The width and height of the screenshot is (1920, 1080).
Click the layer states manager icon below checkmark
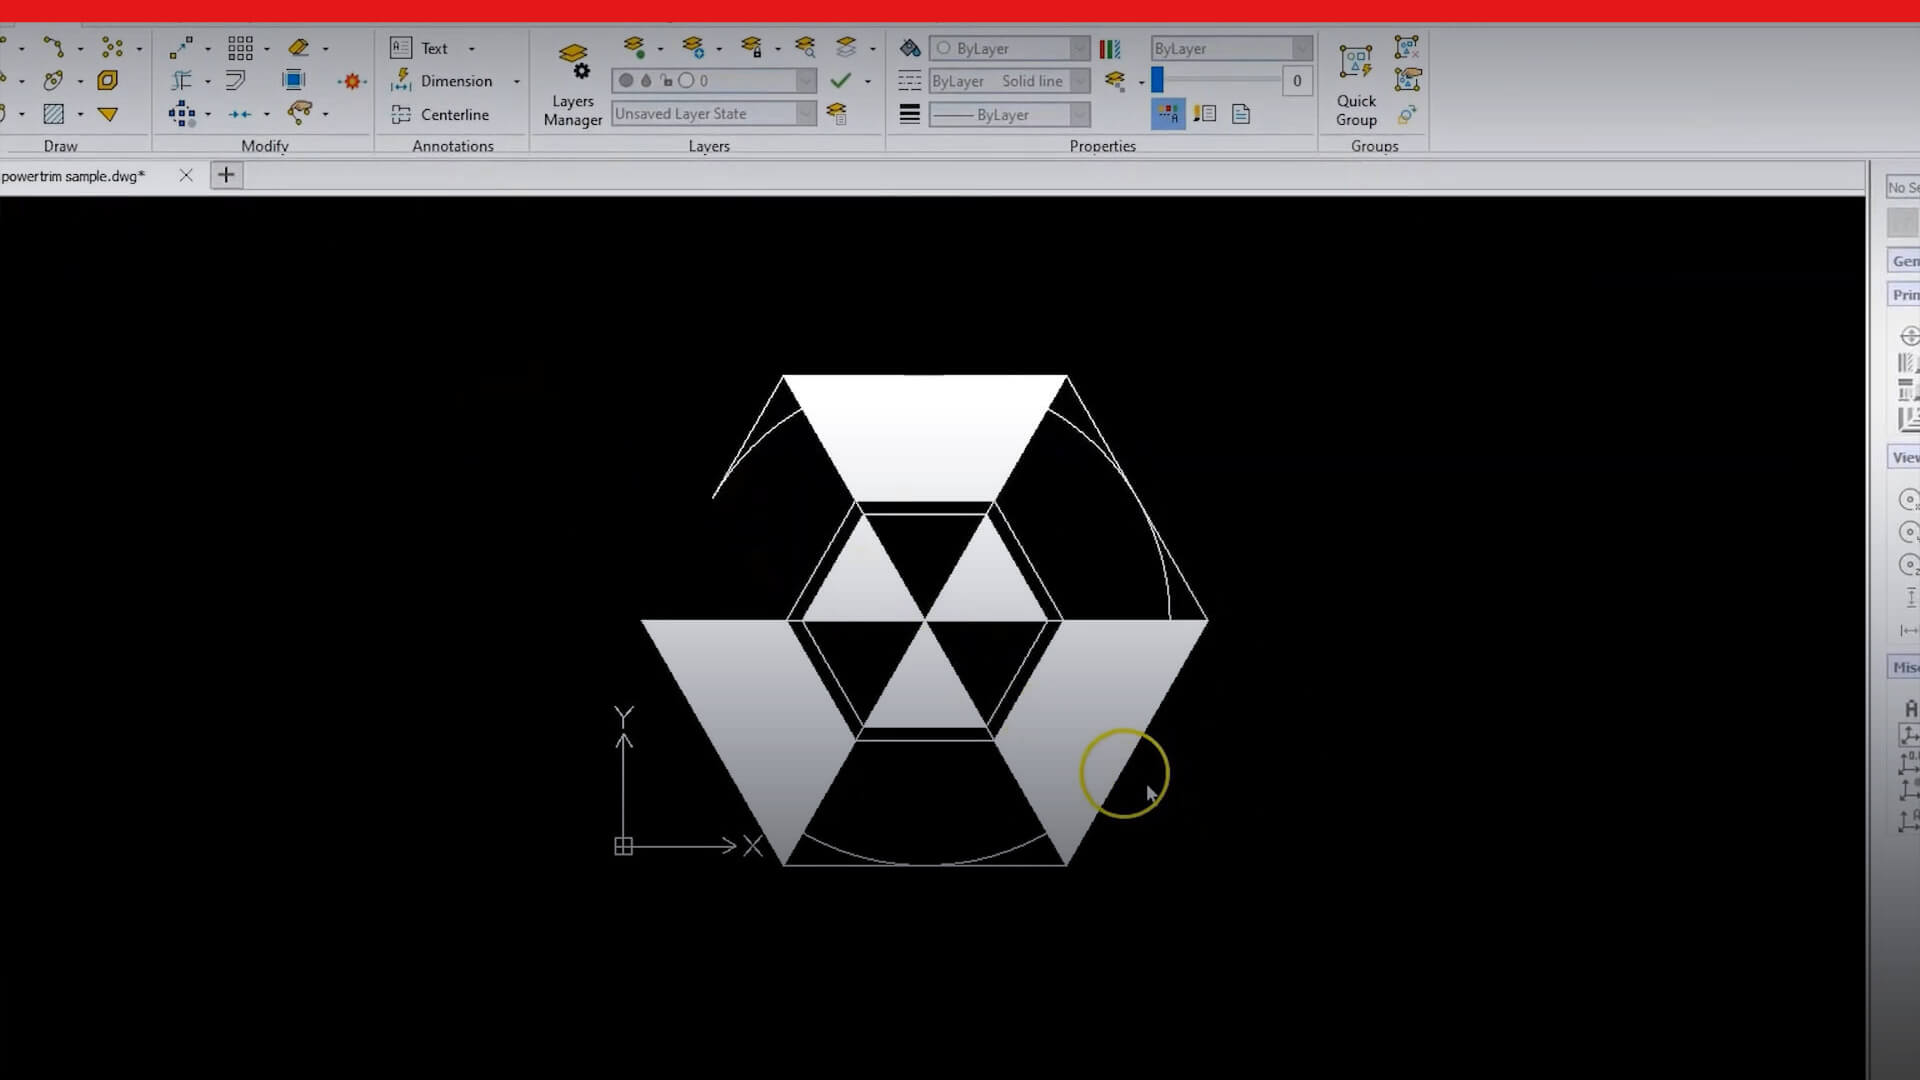(837, 114)
